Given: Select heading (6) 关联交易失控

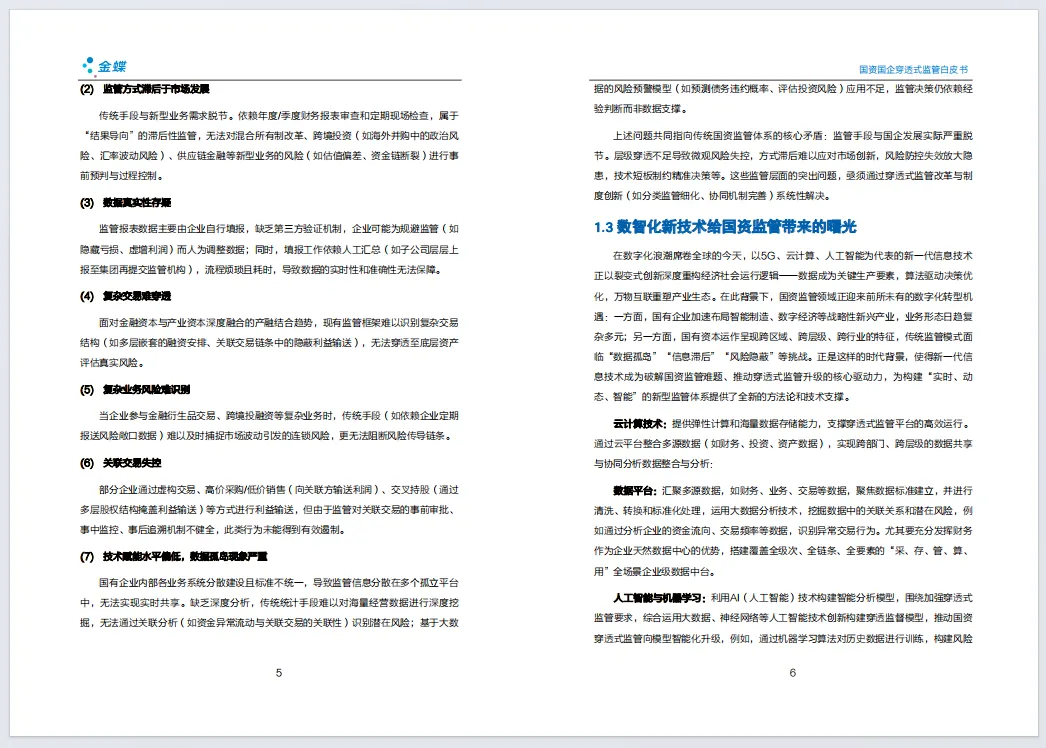Looking at the screenshot, I should coord(121,463).
